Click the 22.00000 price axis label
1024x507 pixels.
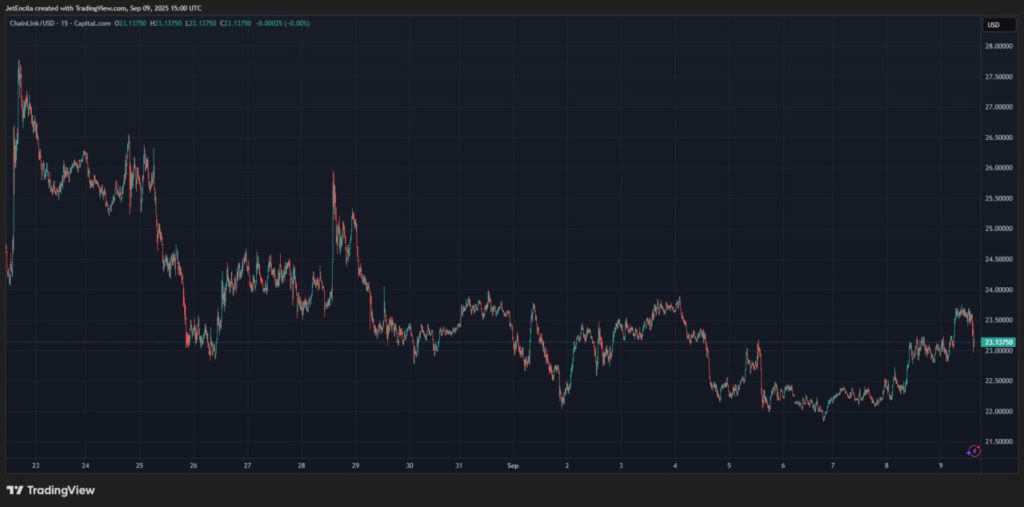(x=999, y=412)
